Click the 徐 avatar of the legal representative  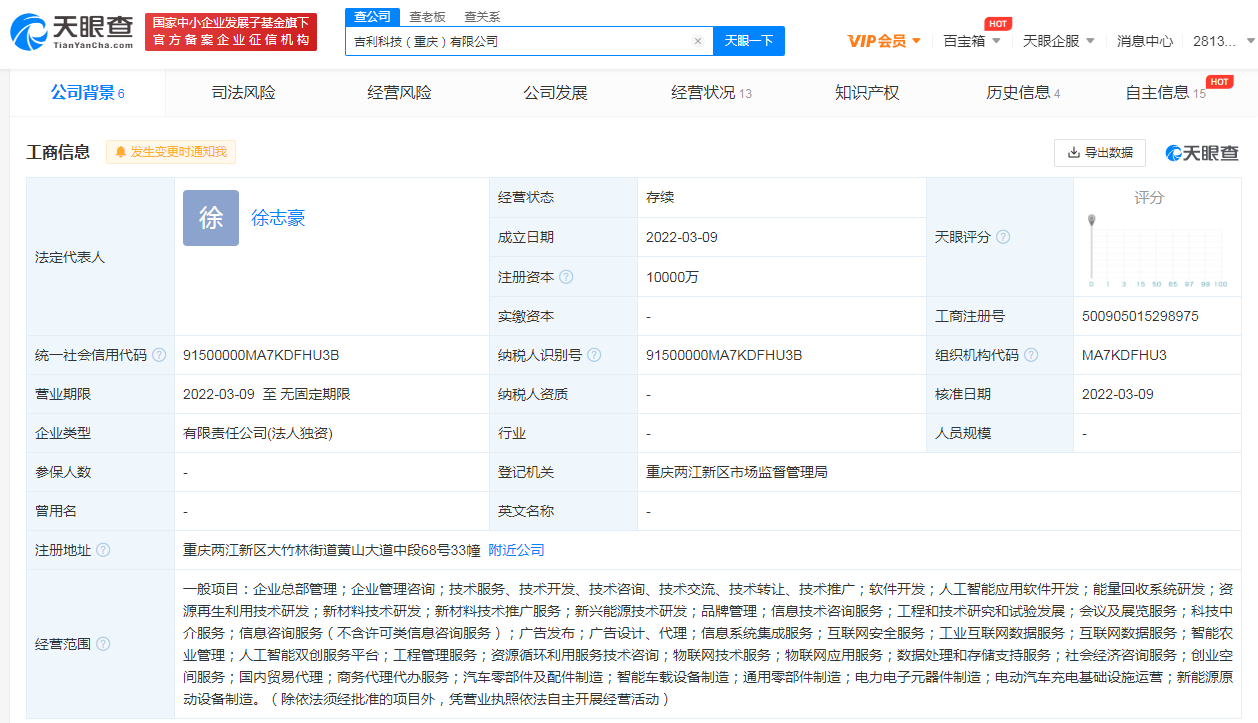[211, 218]
